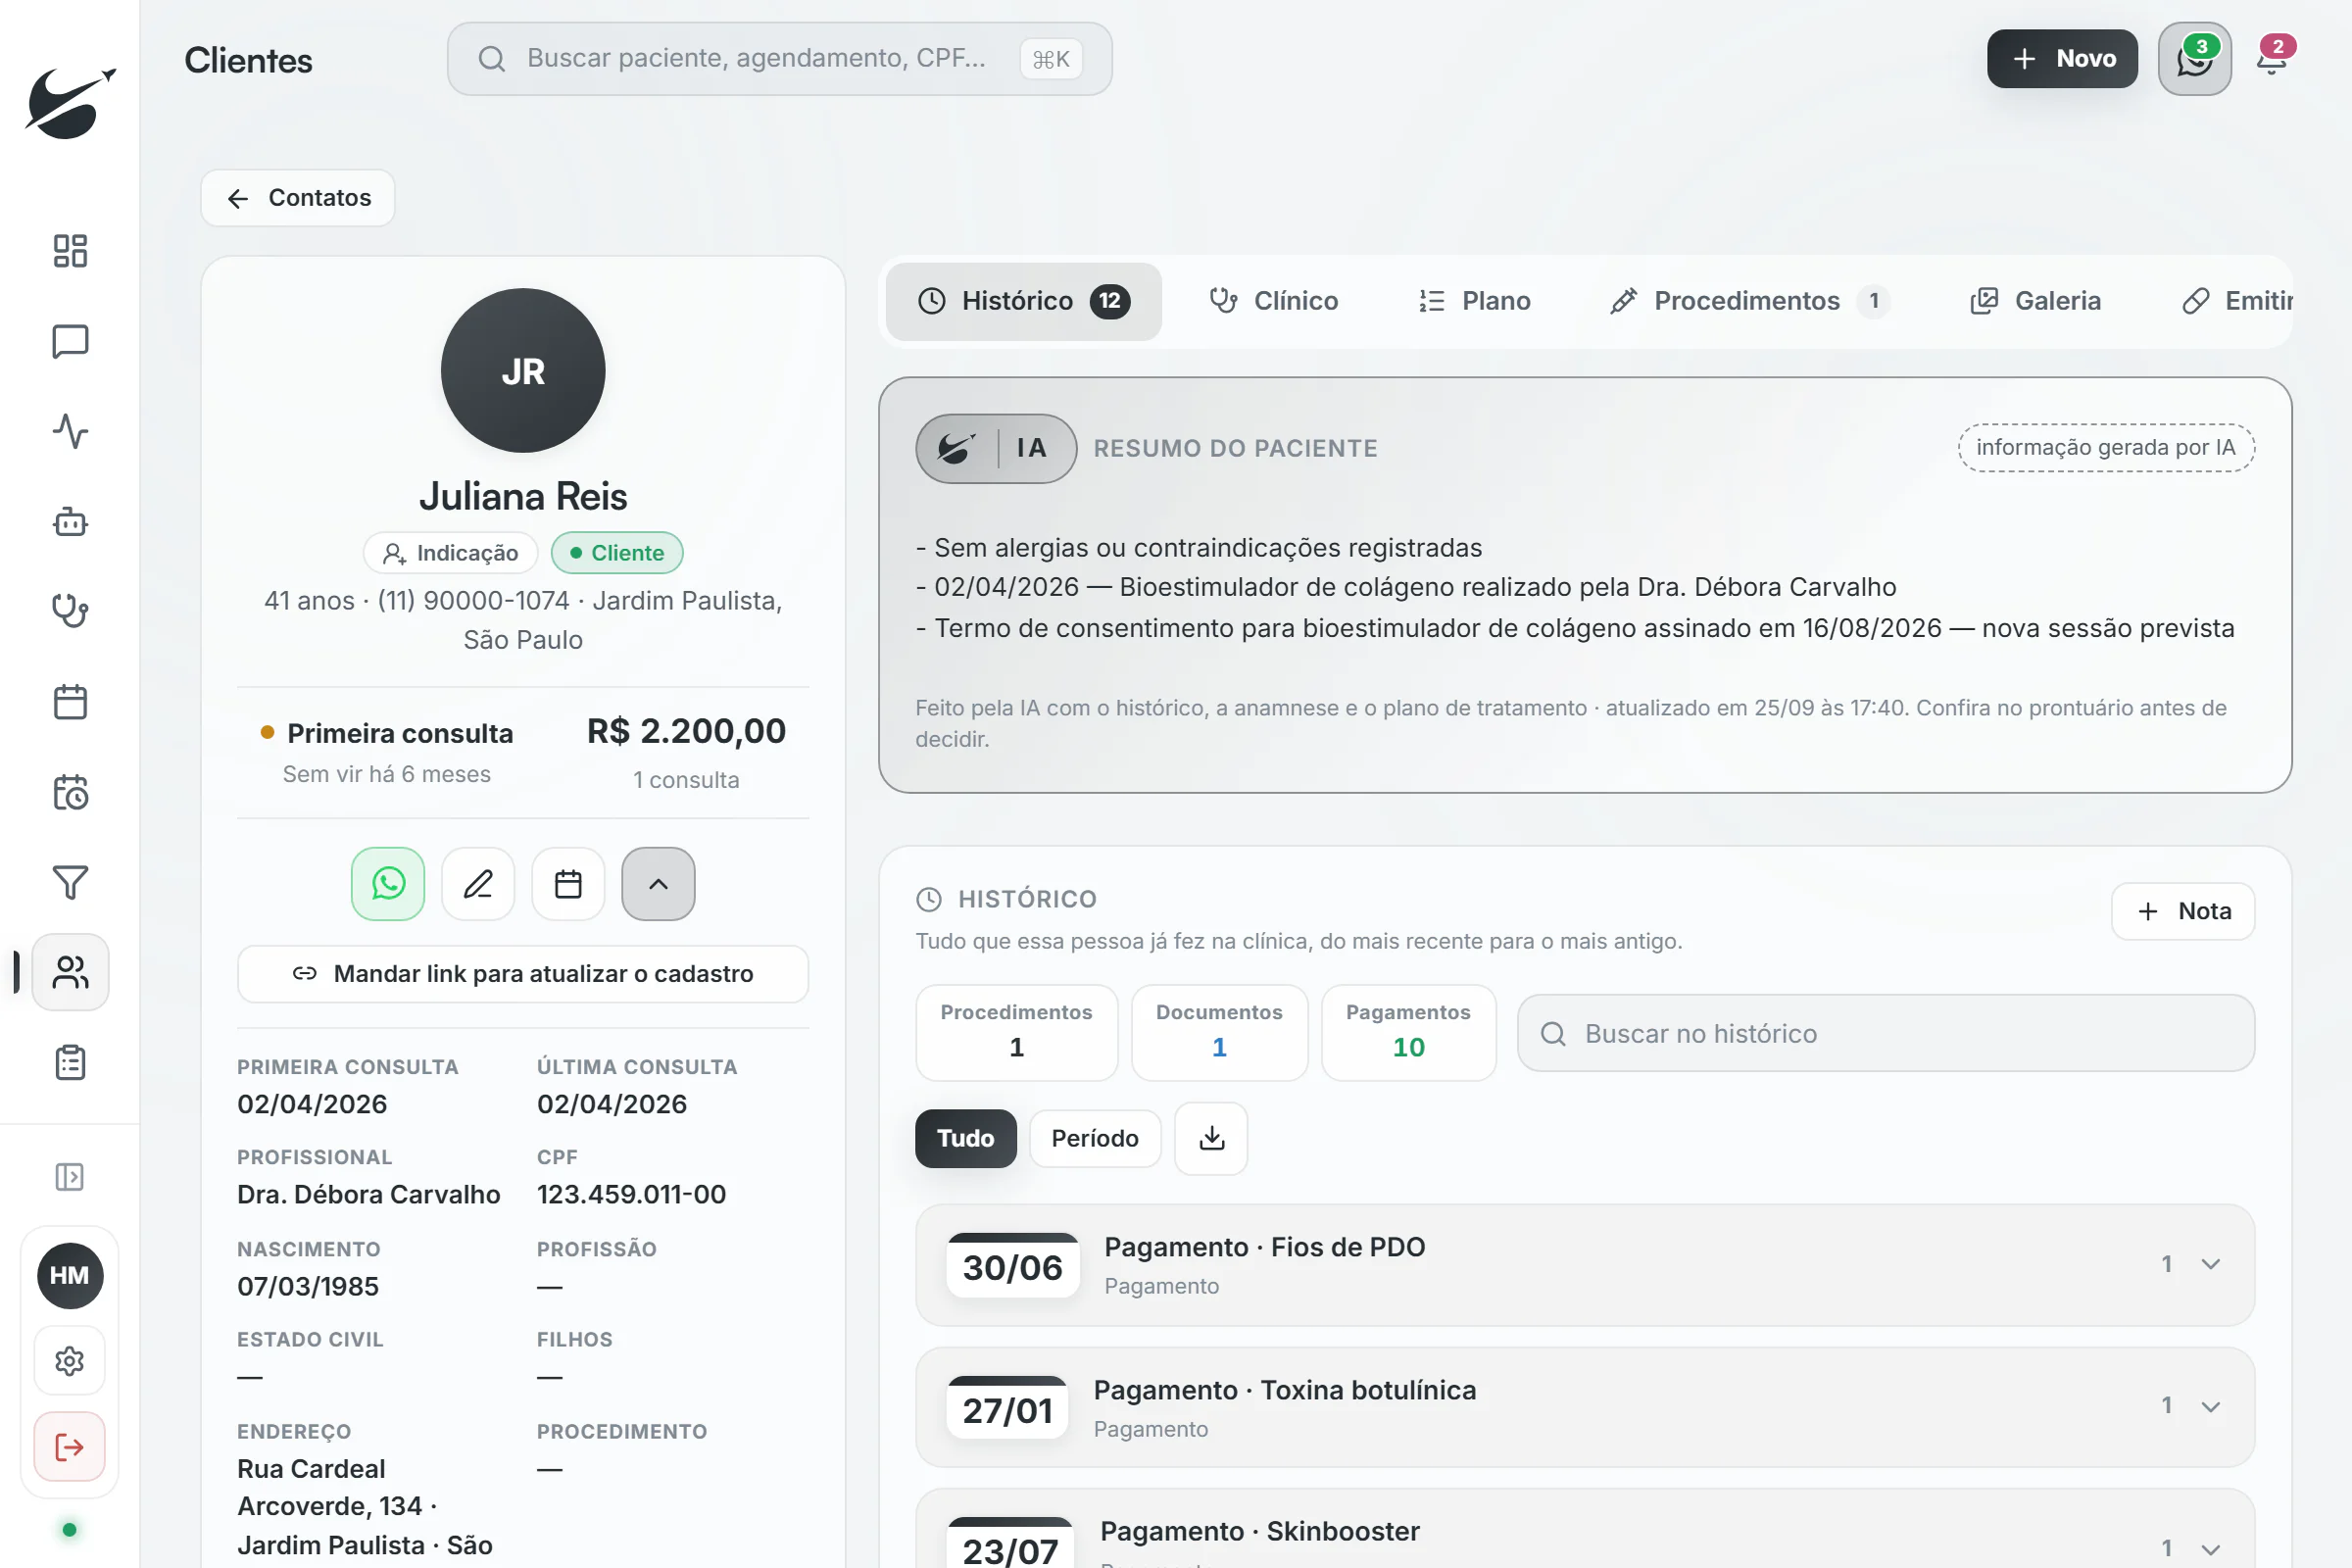2352x1568 pixels.
Task: Filter history by Procedimentos 1
Action: coord(1016,1032)
